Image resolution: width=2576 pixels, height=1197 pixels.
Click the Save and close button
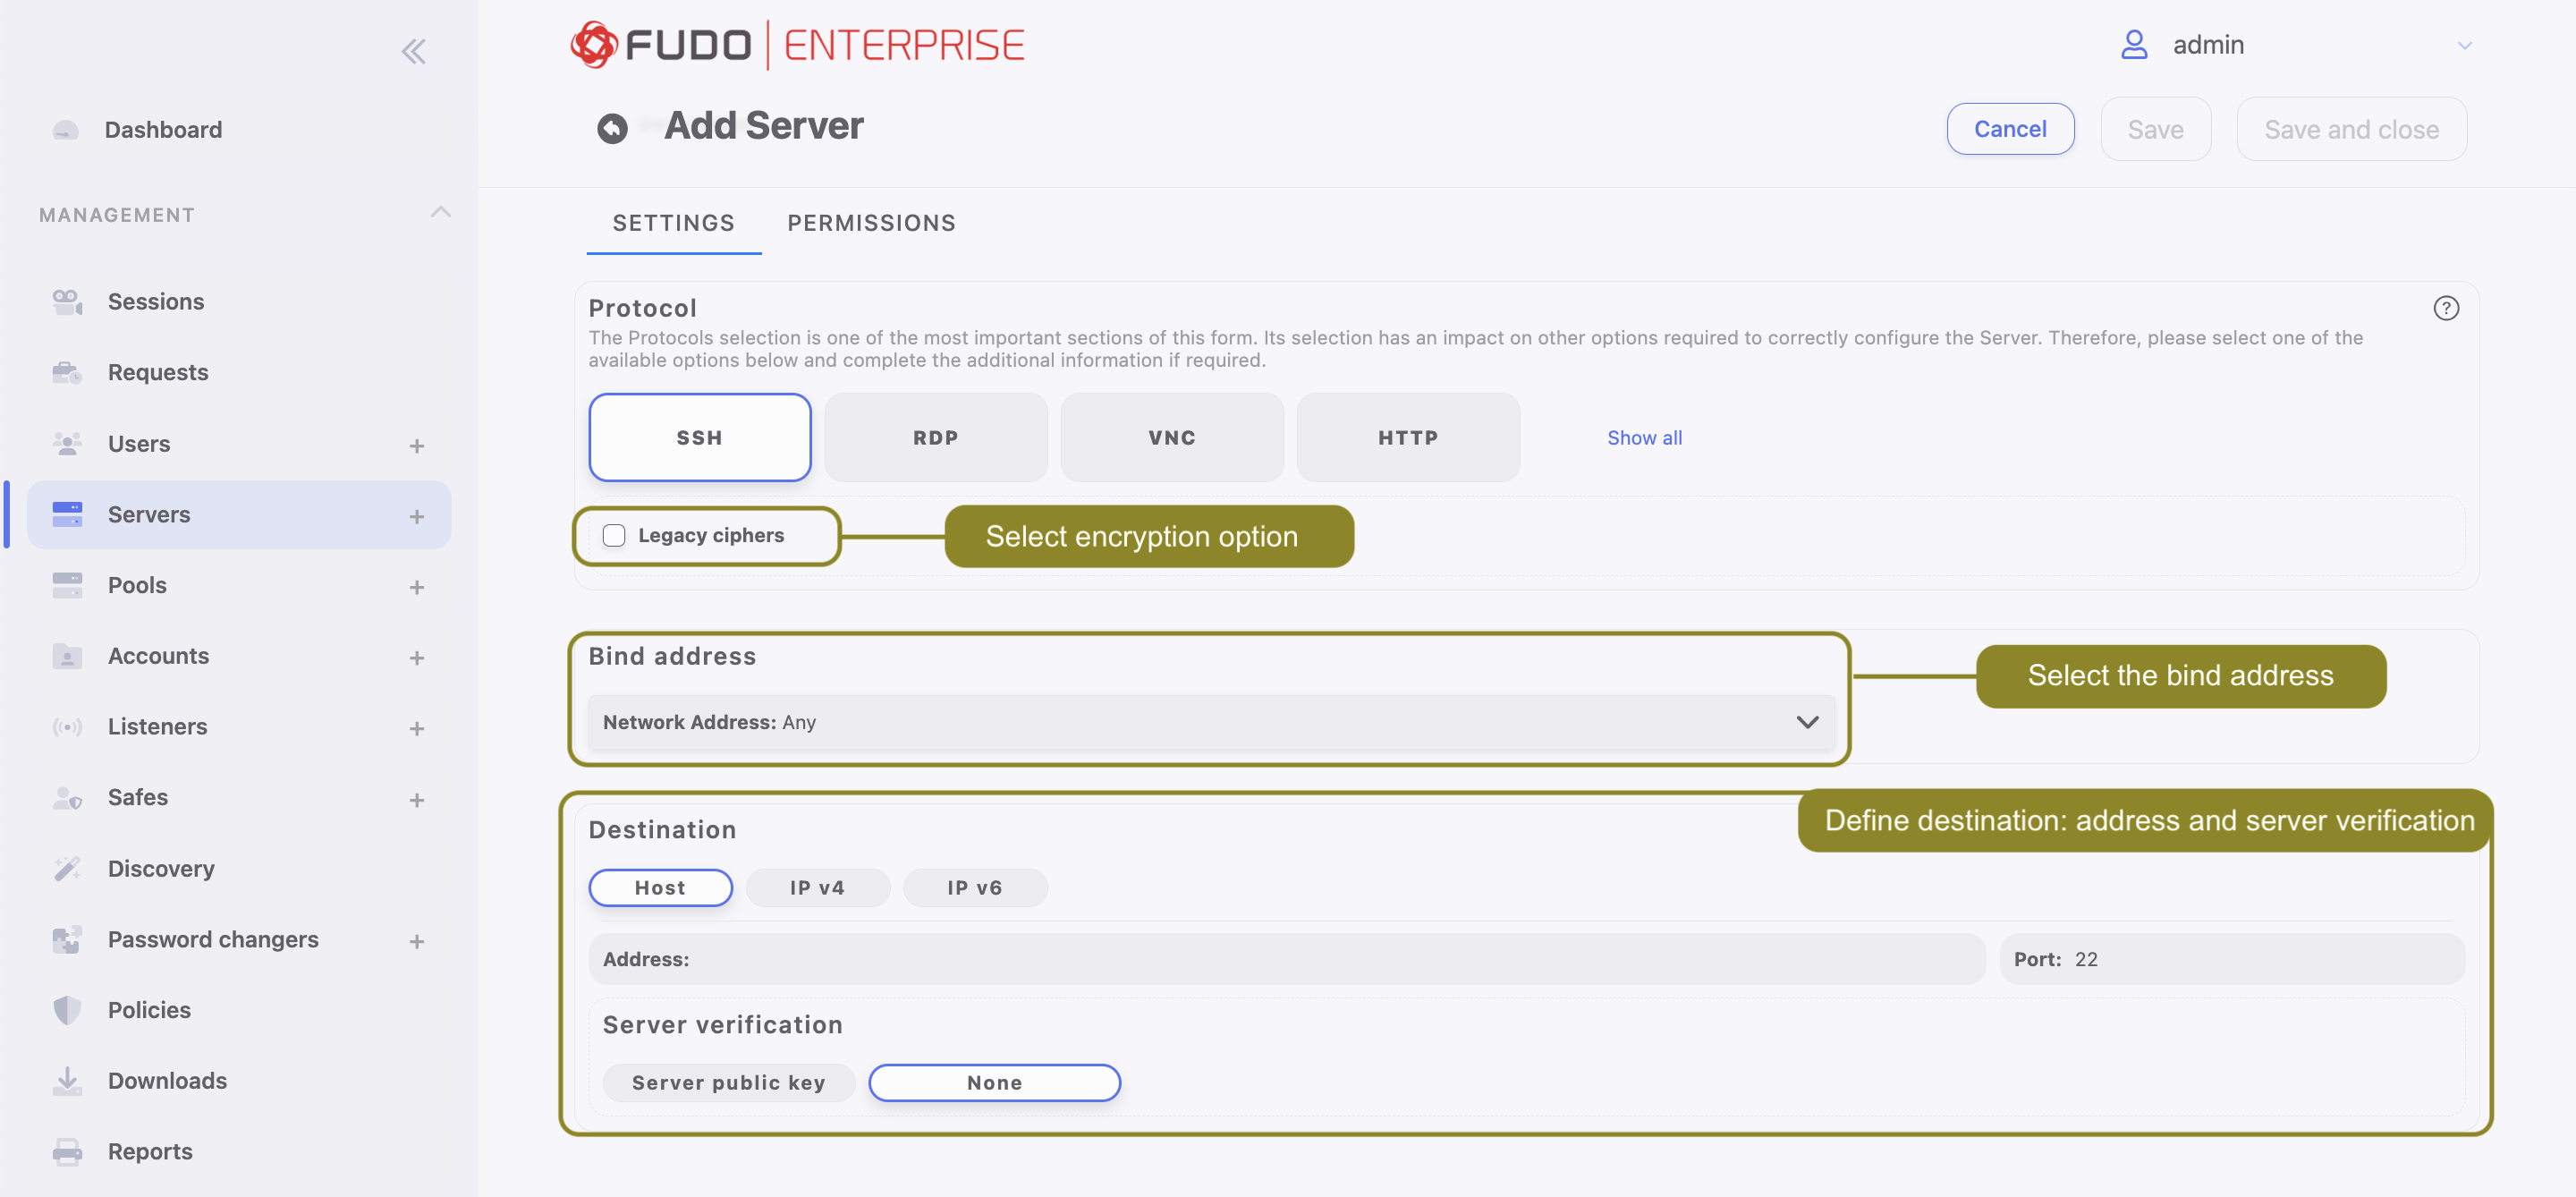pyautogui.click(x=2351, y=128)
